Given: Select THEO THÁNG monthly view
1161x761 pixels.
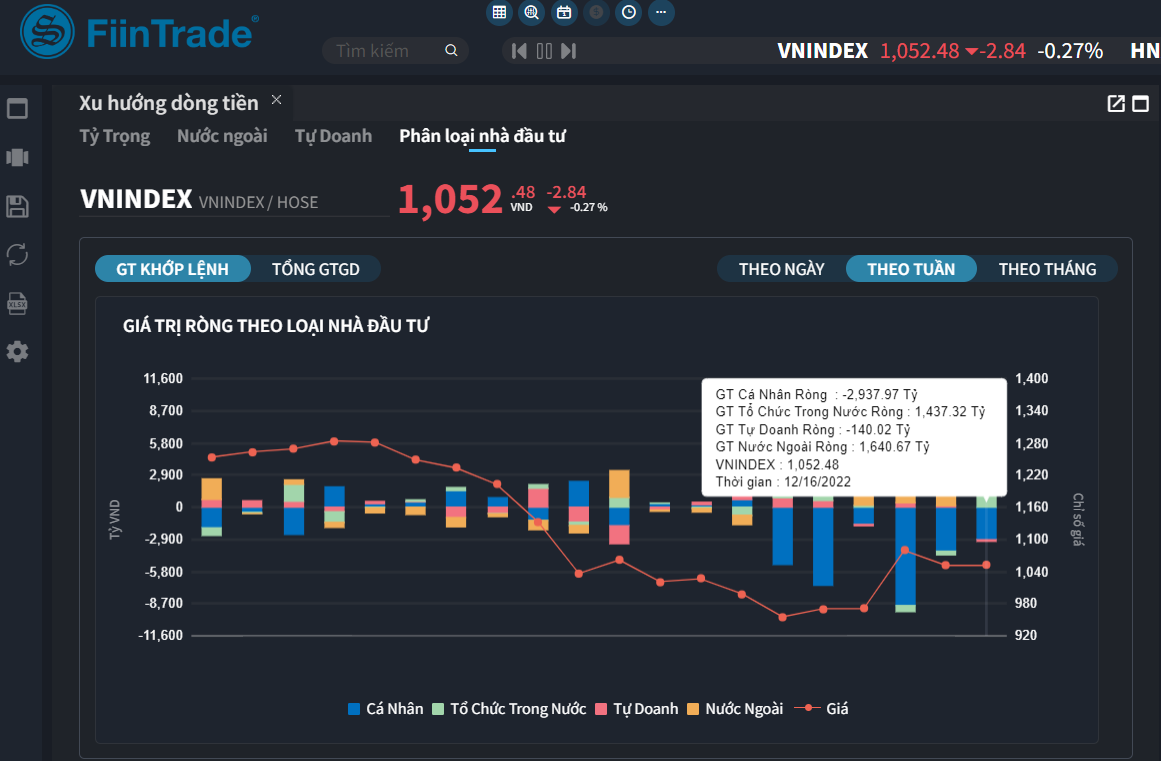Looking at the screenshot, I should coord(1047,269).
